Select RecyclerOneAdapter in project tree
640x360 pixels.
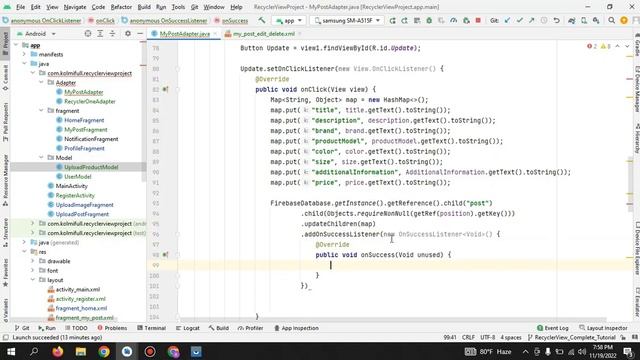90,101
